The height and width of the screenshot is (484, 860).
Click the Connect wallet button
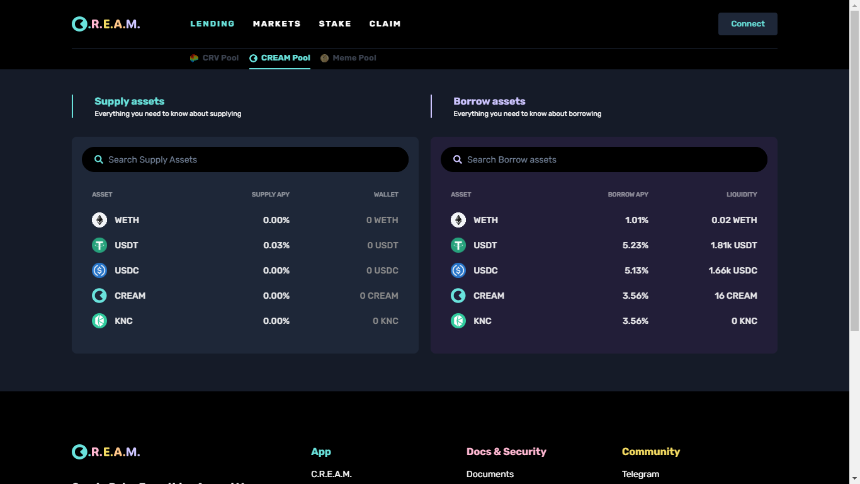pos(748,24)
